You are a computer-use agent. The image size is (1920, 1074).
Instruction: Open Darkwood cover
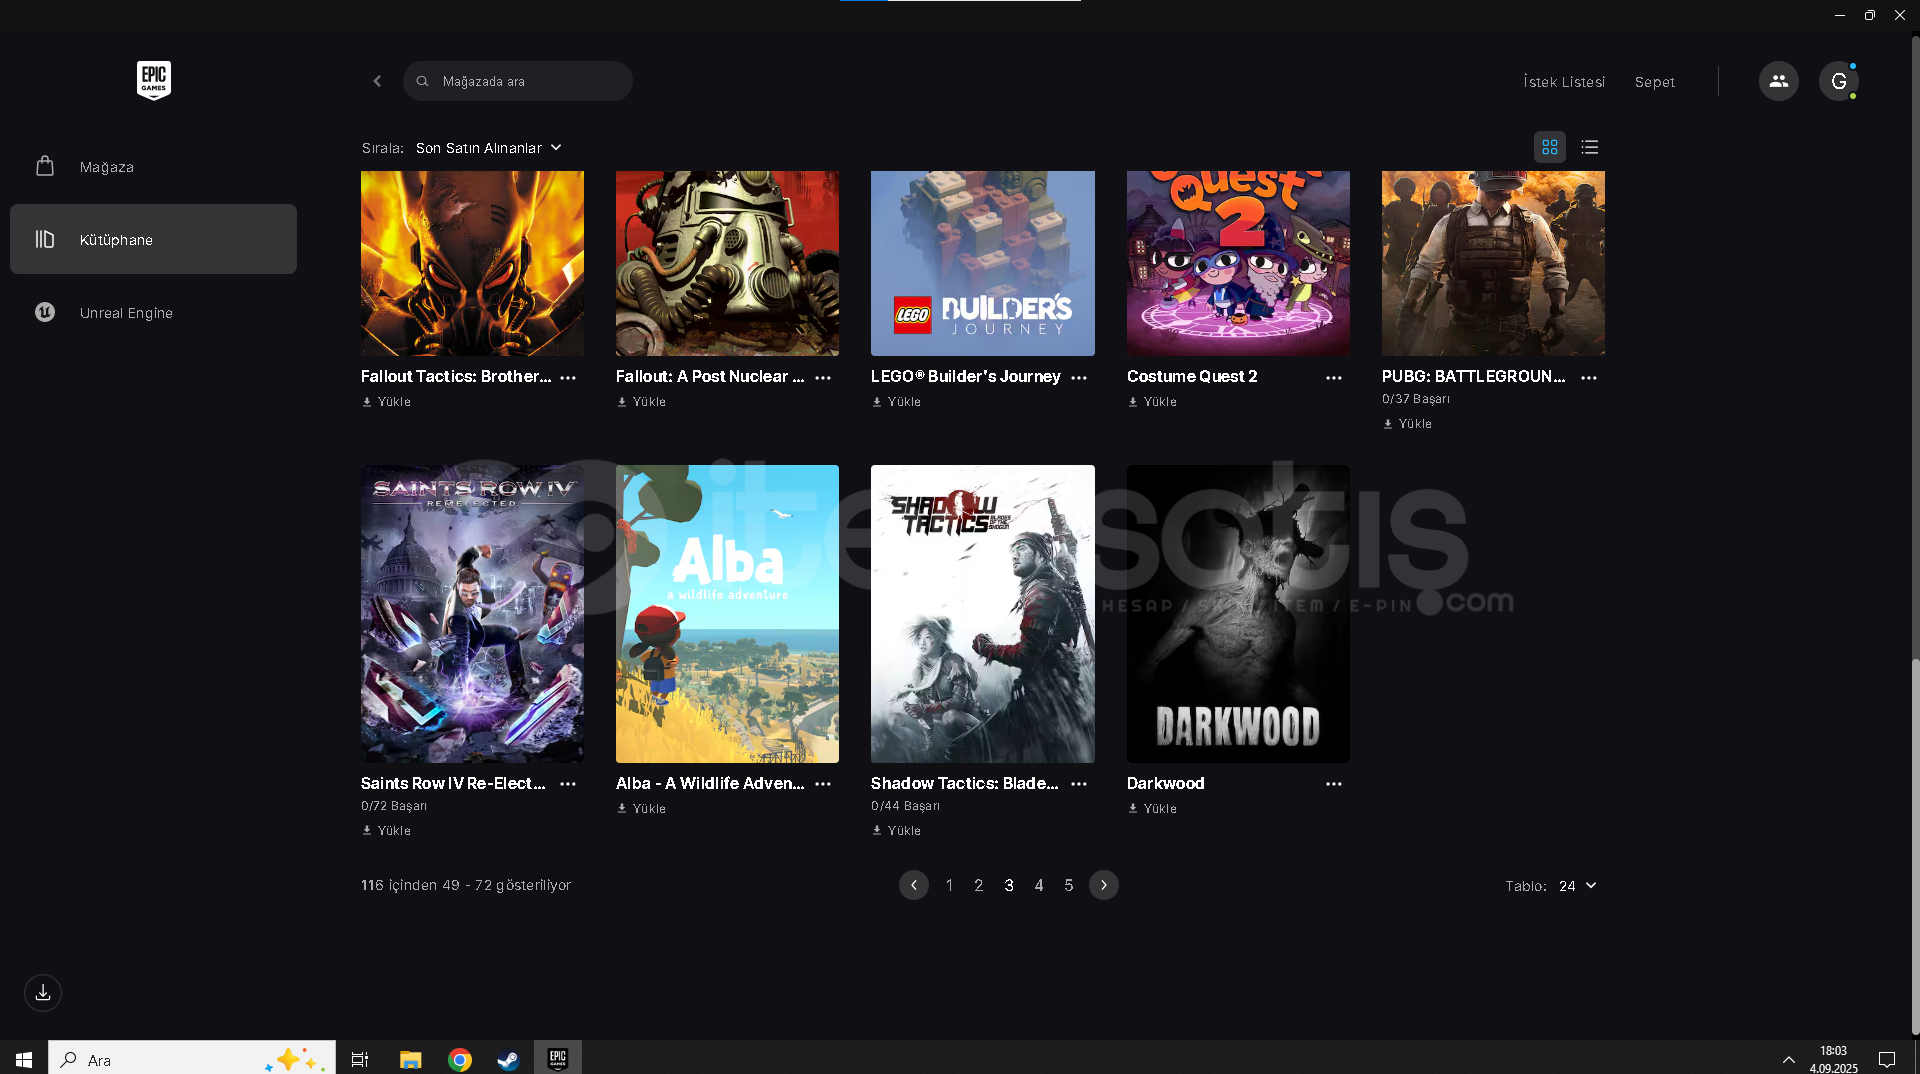pos(1238,614)
